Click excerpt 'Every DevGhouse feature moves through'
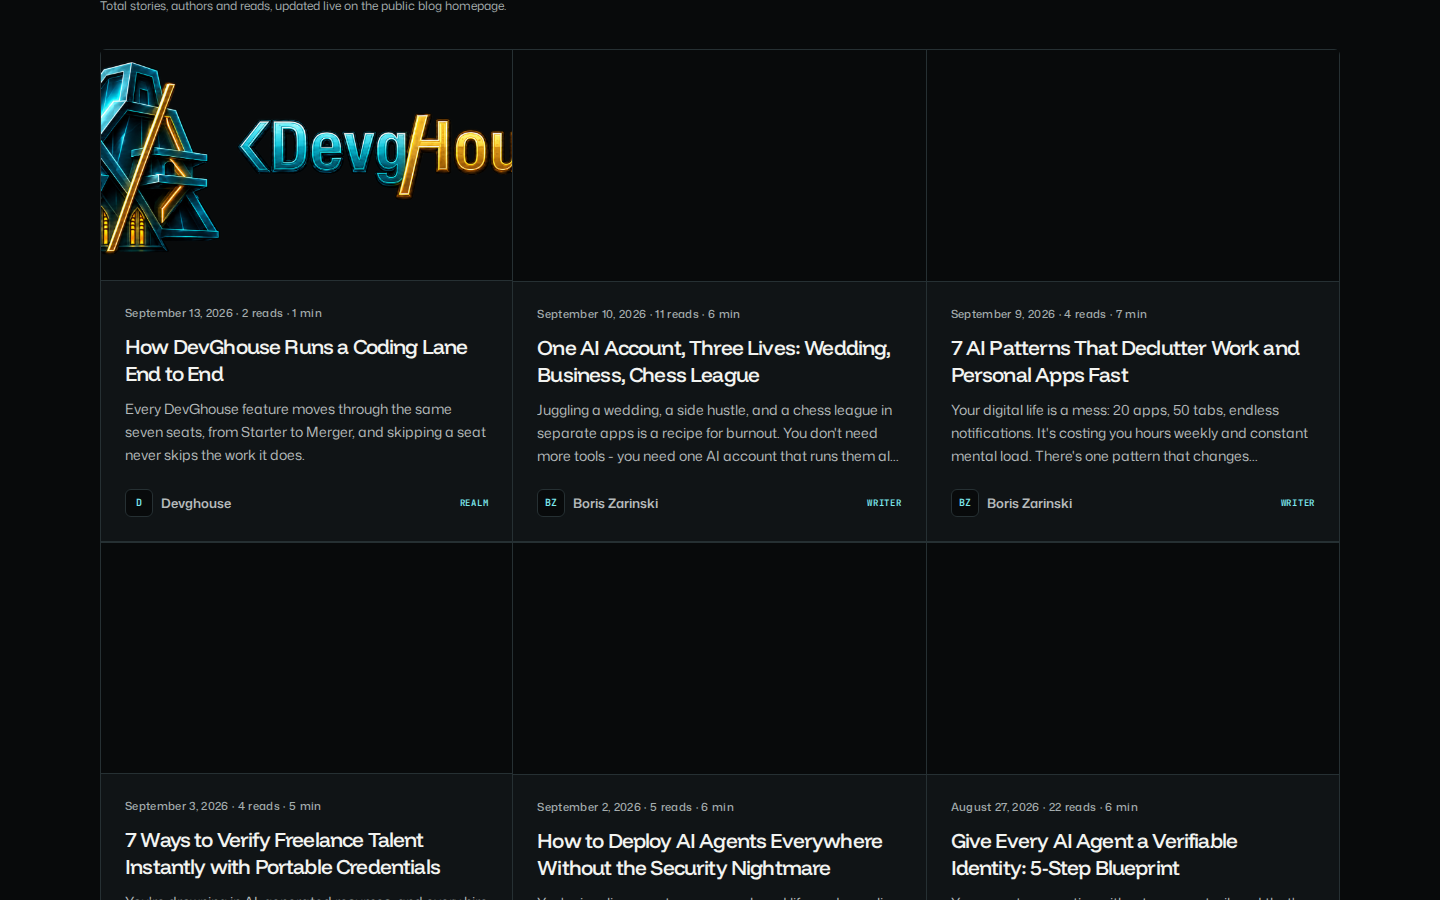 coord(305,432)
